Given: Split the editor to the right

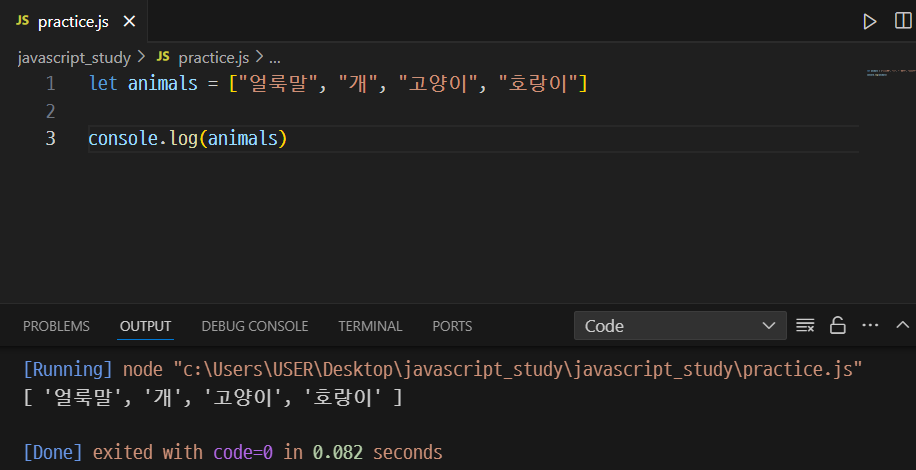Looking at the screenshot, I should coord(903,21).
